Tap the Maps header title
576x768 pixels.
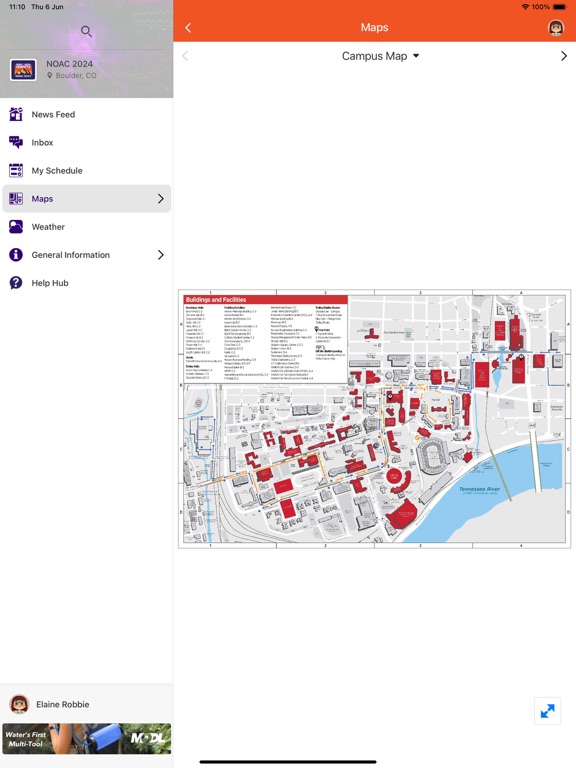[375, 27]
